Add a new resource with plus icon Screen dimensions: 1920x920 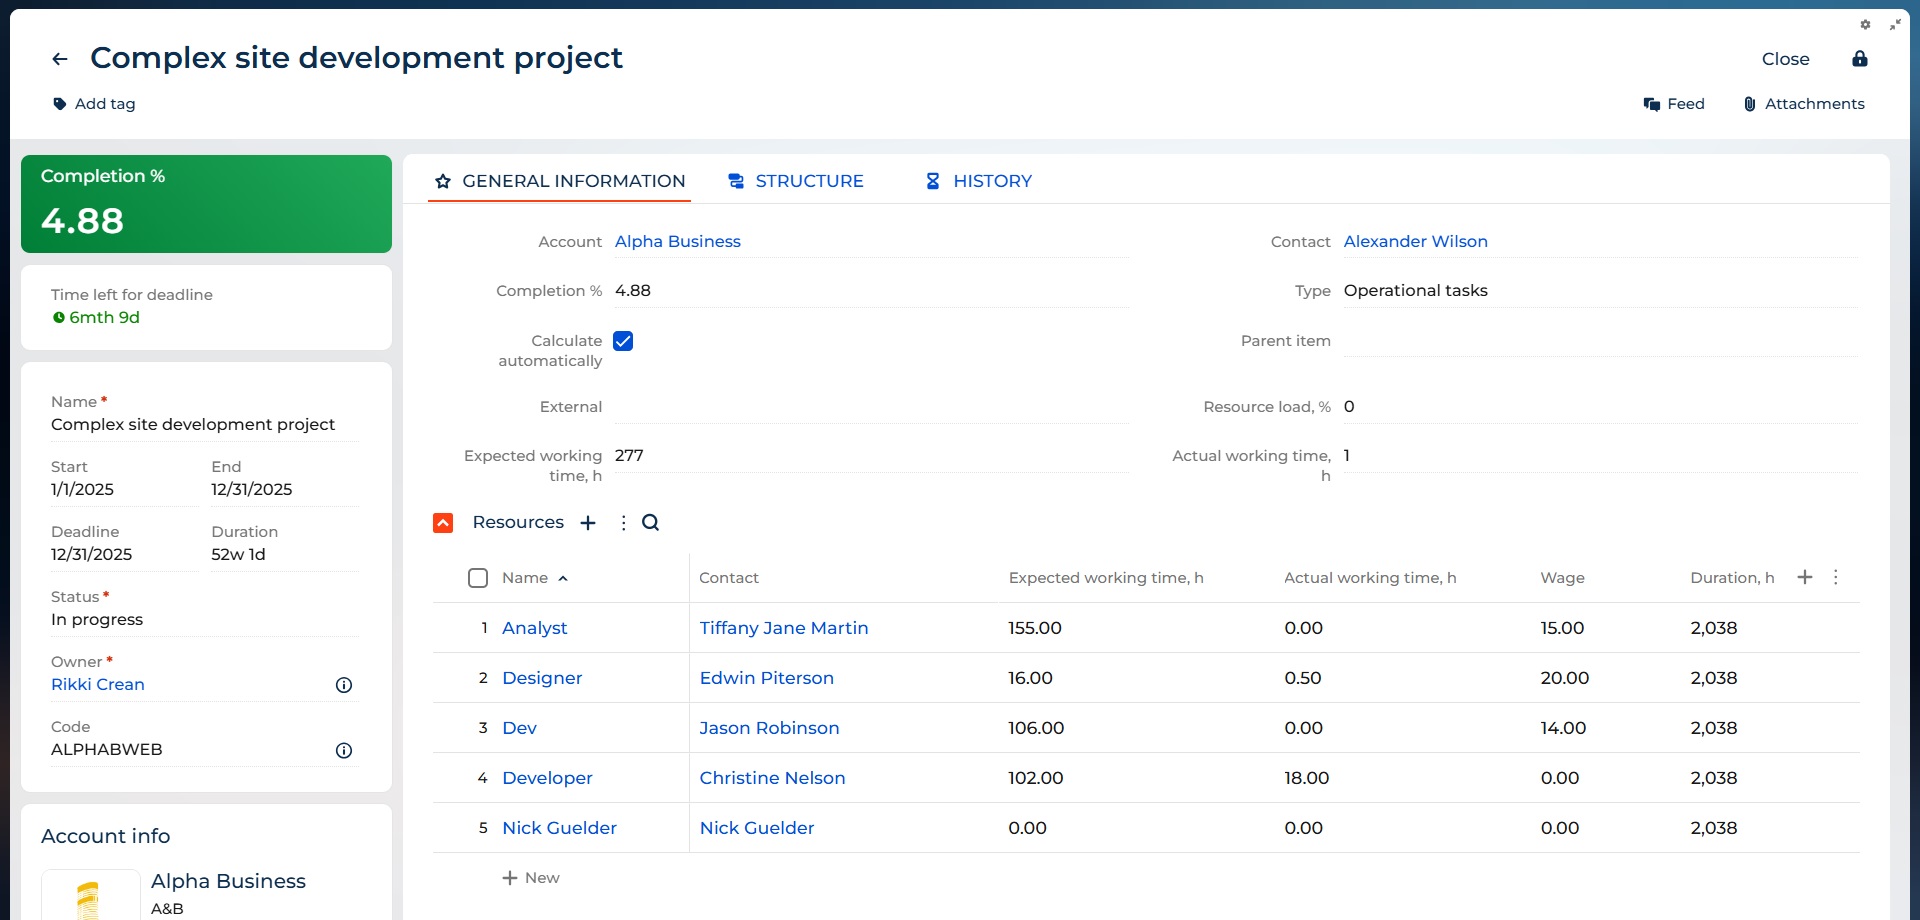(x=588, y=523)
